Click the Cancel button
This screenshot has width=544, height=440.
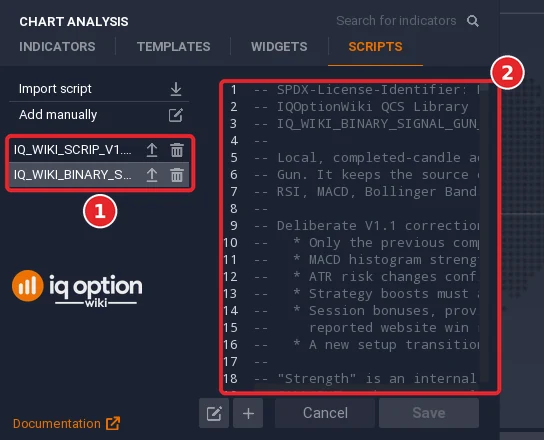[325, 413]
